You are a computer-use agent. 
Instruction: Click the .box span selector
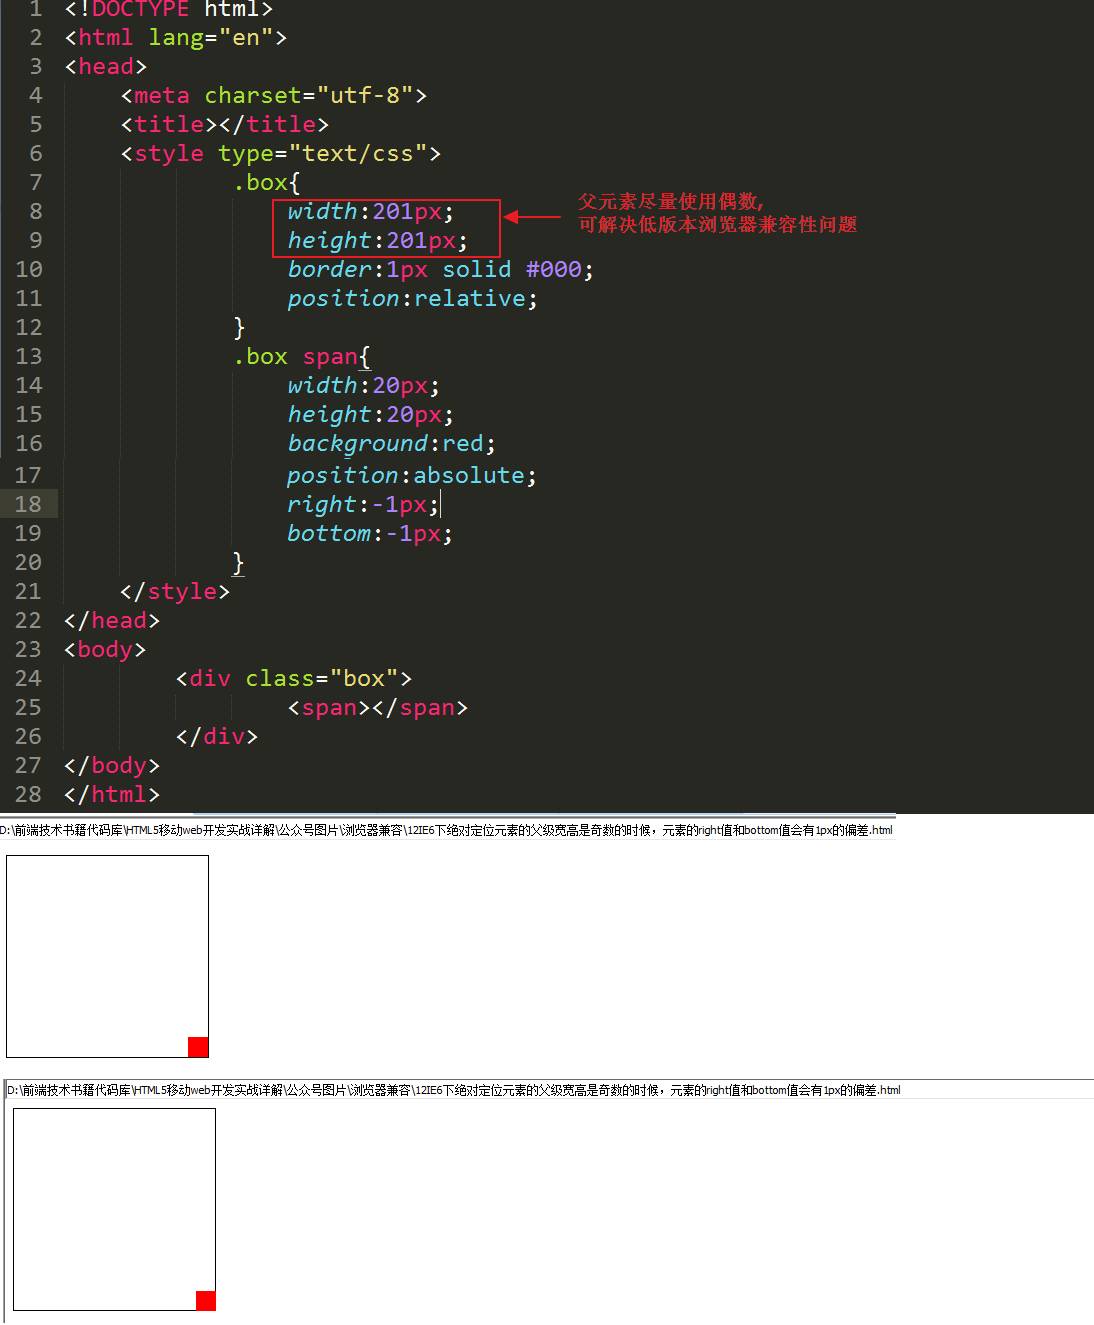pos(296,356)
